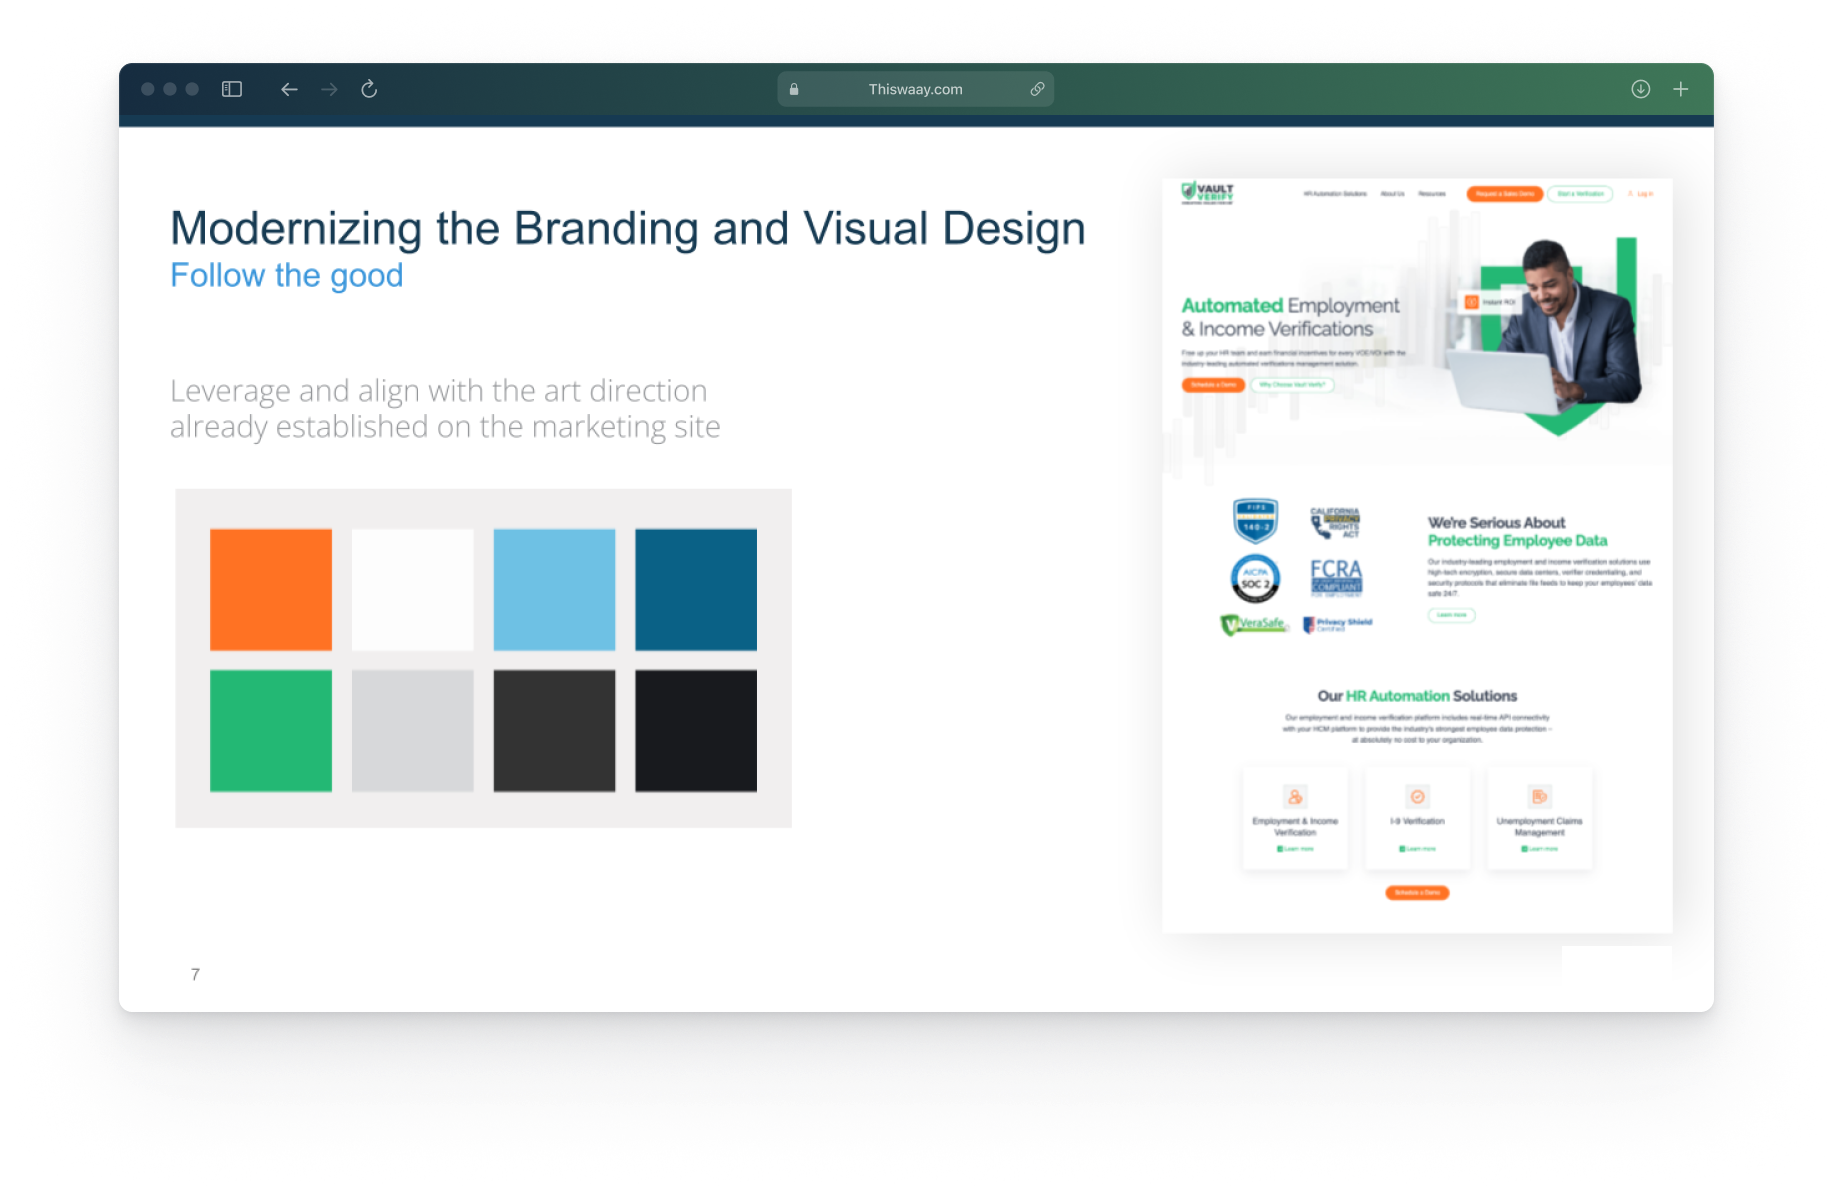Open the HR Automation Solutions nav menu

[1334, 194]
